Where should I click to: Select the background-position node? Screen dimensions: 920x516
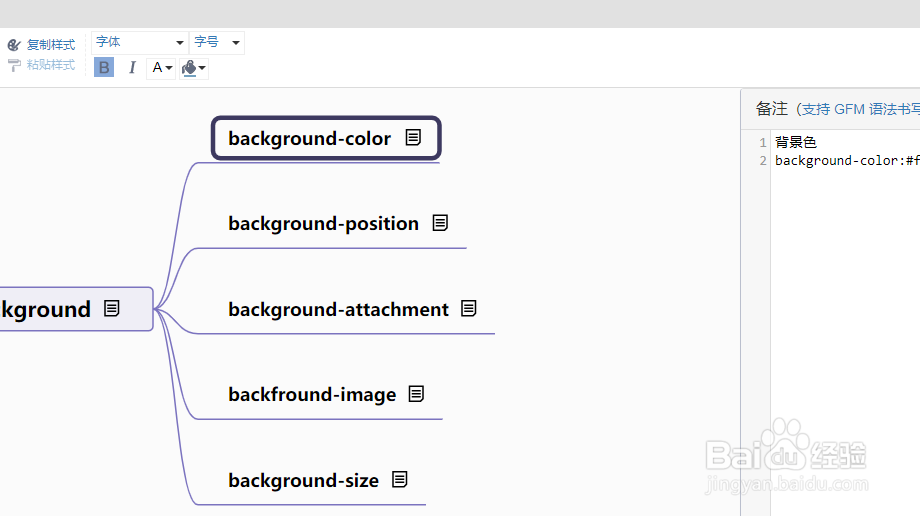(x=323, y=223)
